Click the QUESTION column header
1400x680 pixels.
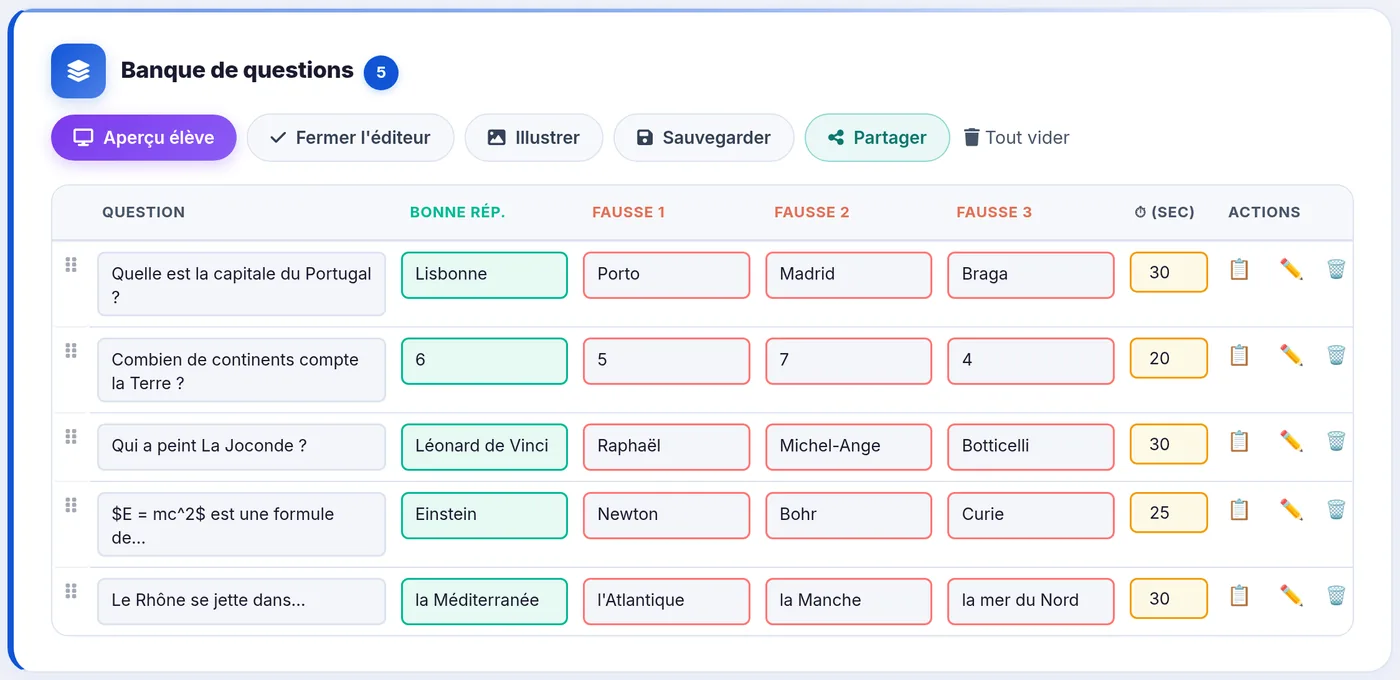click(143, 212)
